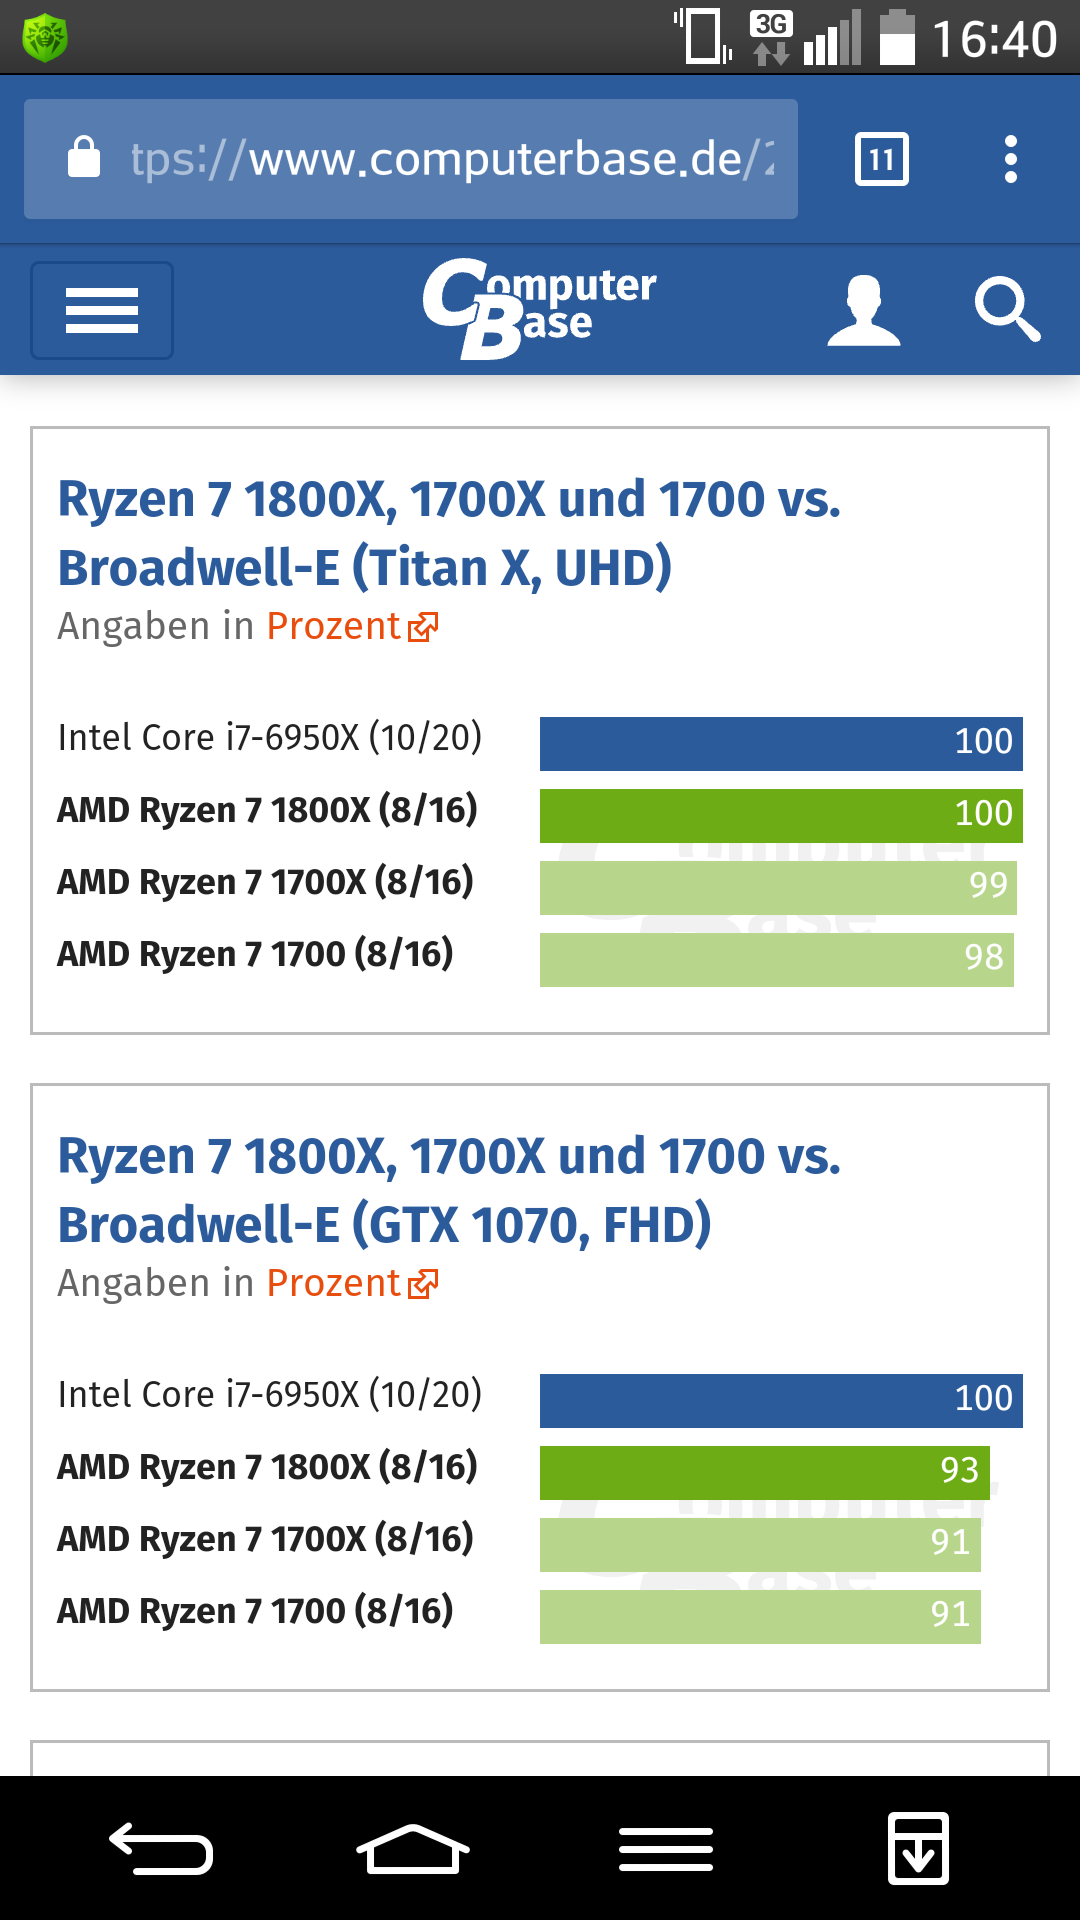
Task: Tap the search magnifier icon
Action: tap(1007, 310)
